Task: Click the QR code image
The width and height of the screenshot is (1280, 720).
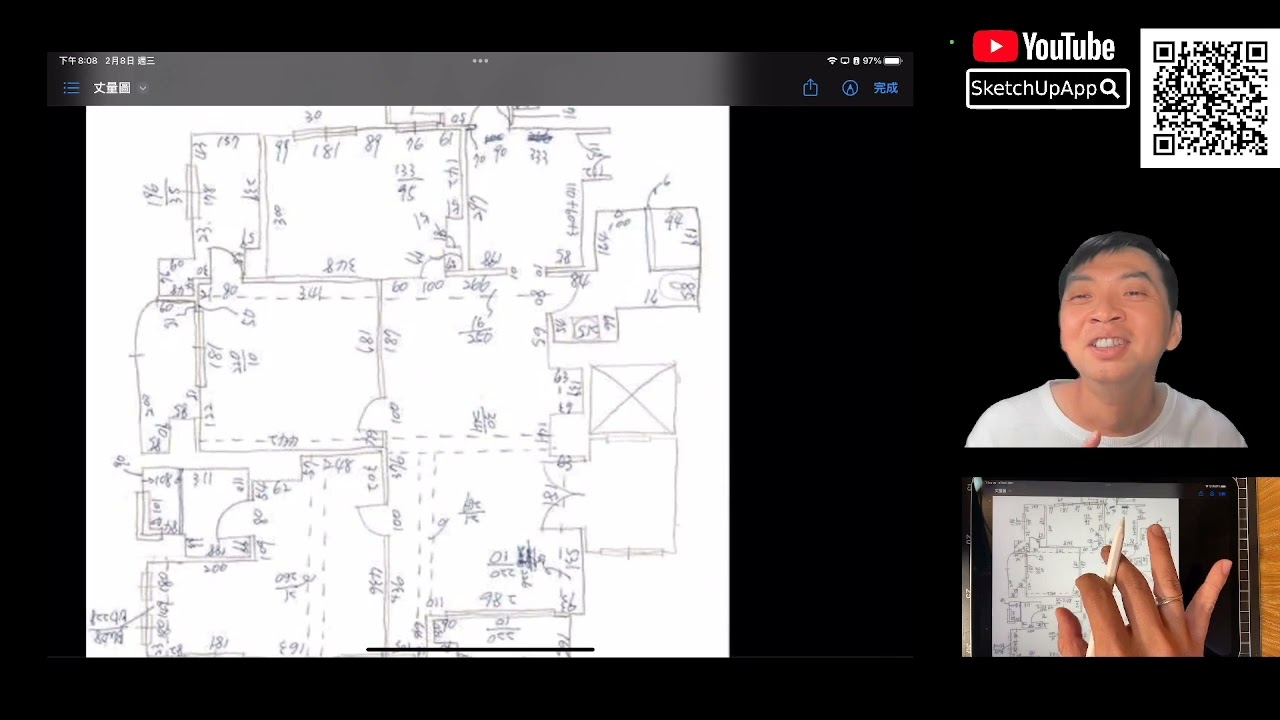Action: 1210,98
